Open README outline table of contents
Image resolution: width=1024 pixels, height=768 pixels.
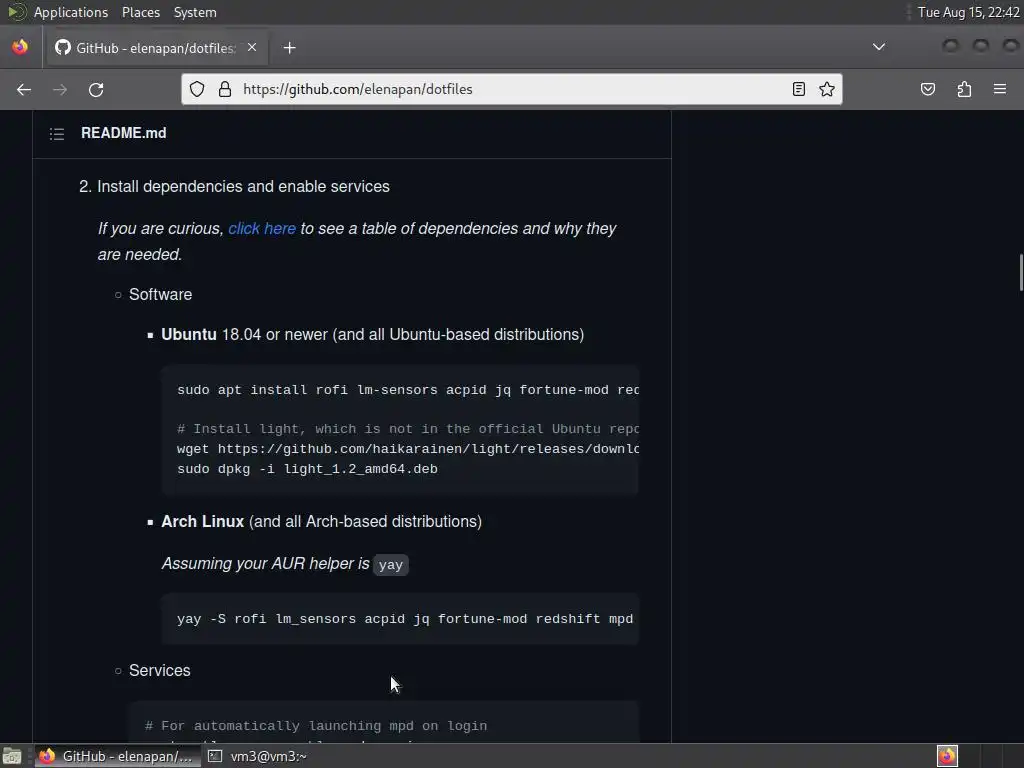click(x=57, y=134)
